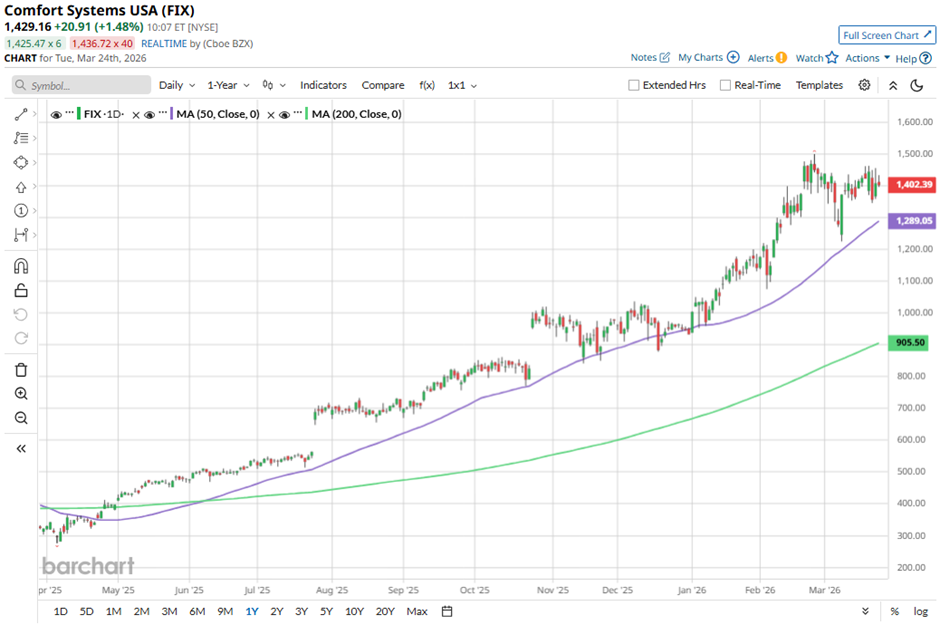Toggle percent scale
This screenshot has height=625, width=940.
(x=894, y=611)
